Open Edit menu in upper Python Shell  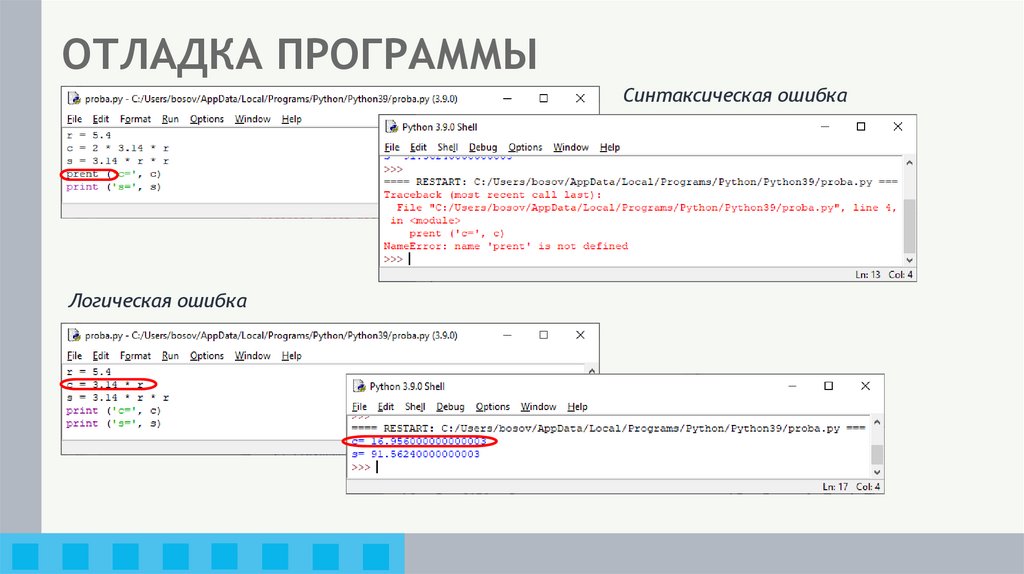tap(418, 148)
